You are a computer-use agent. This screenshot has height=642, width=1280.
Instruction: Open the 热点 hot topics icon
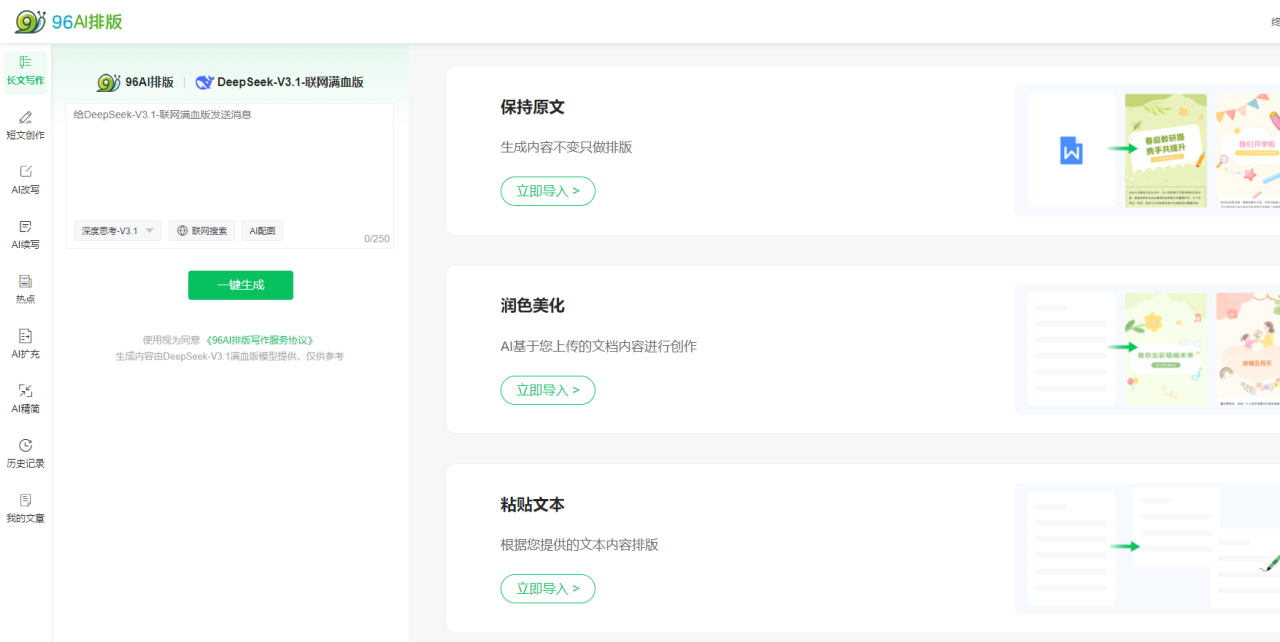coord(25,282)
